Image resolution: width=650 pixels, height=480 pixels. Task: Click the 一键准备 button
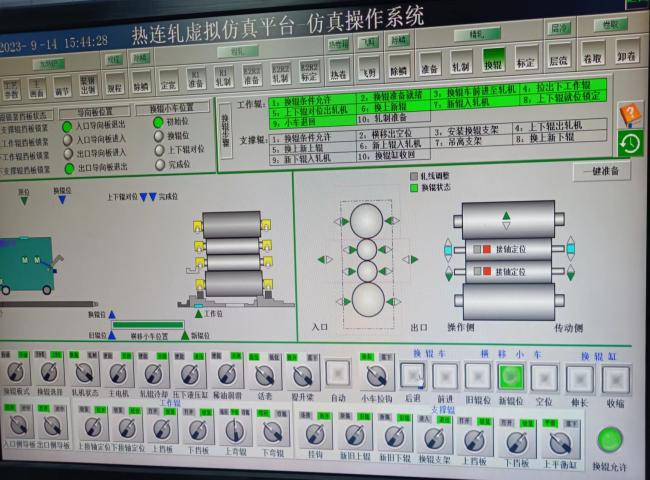point(601,171)
